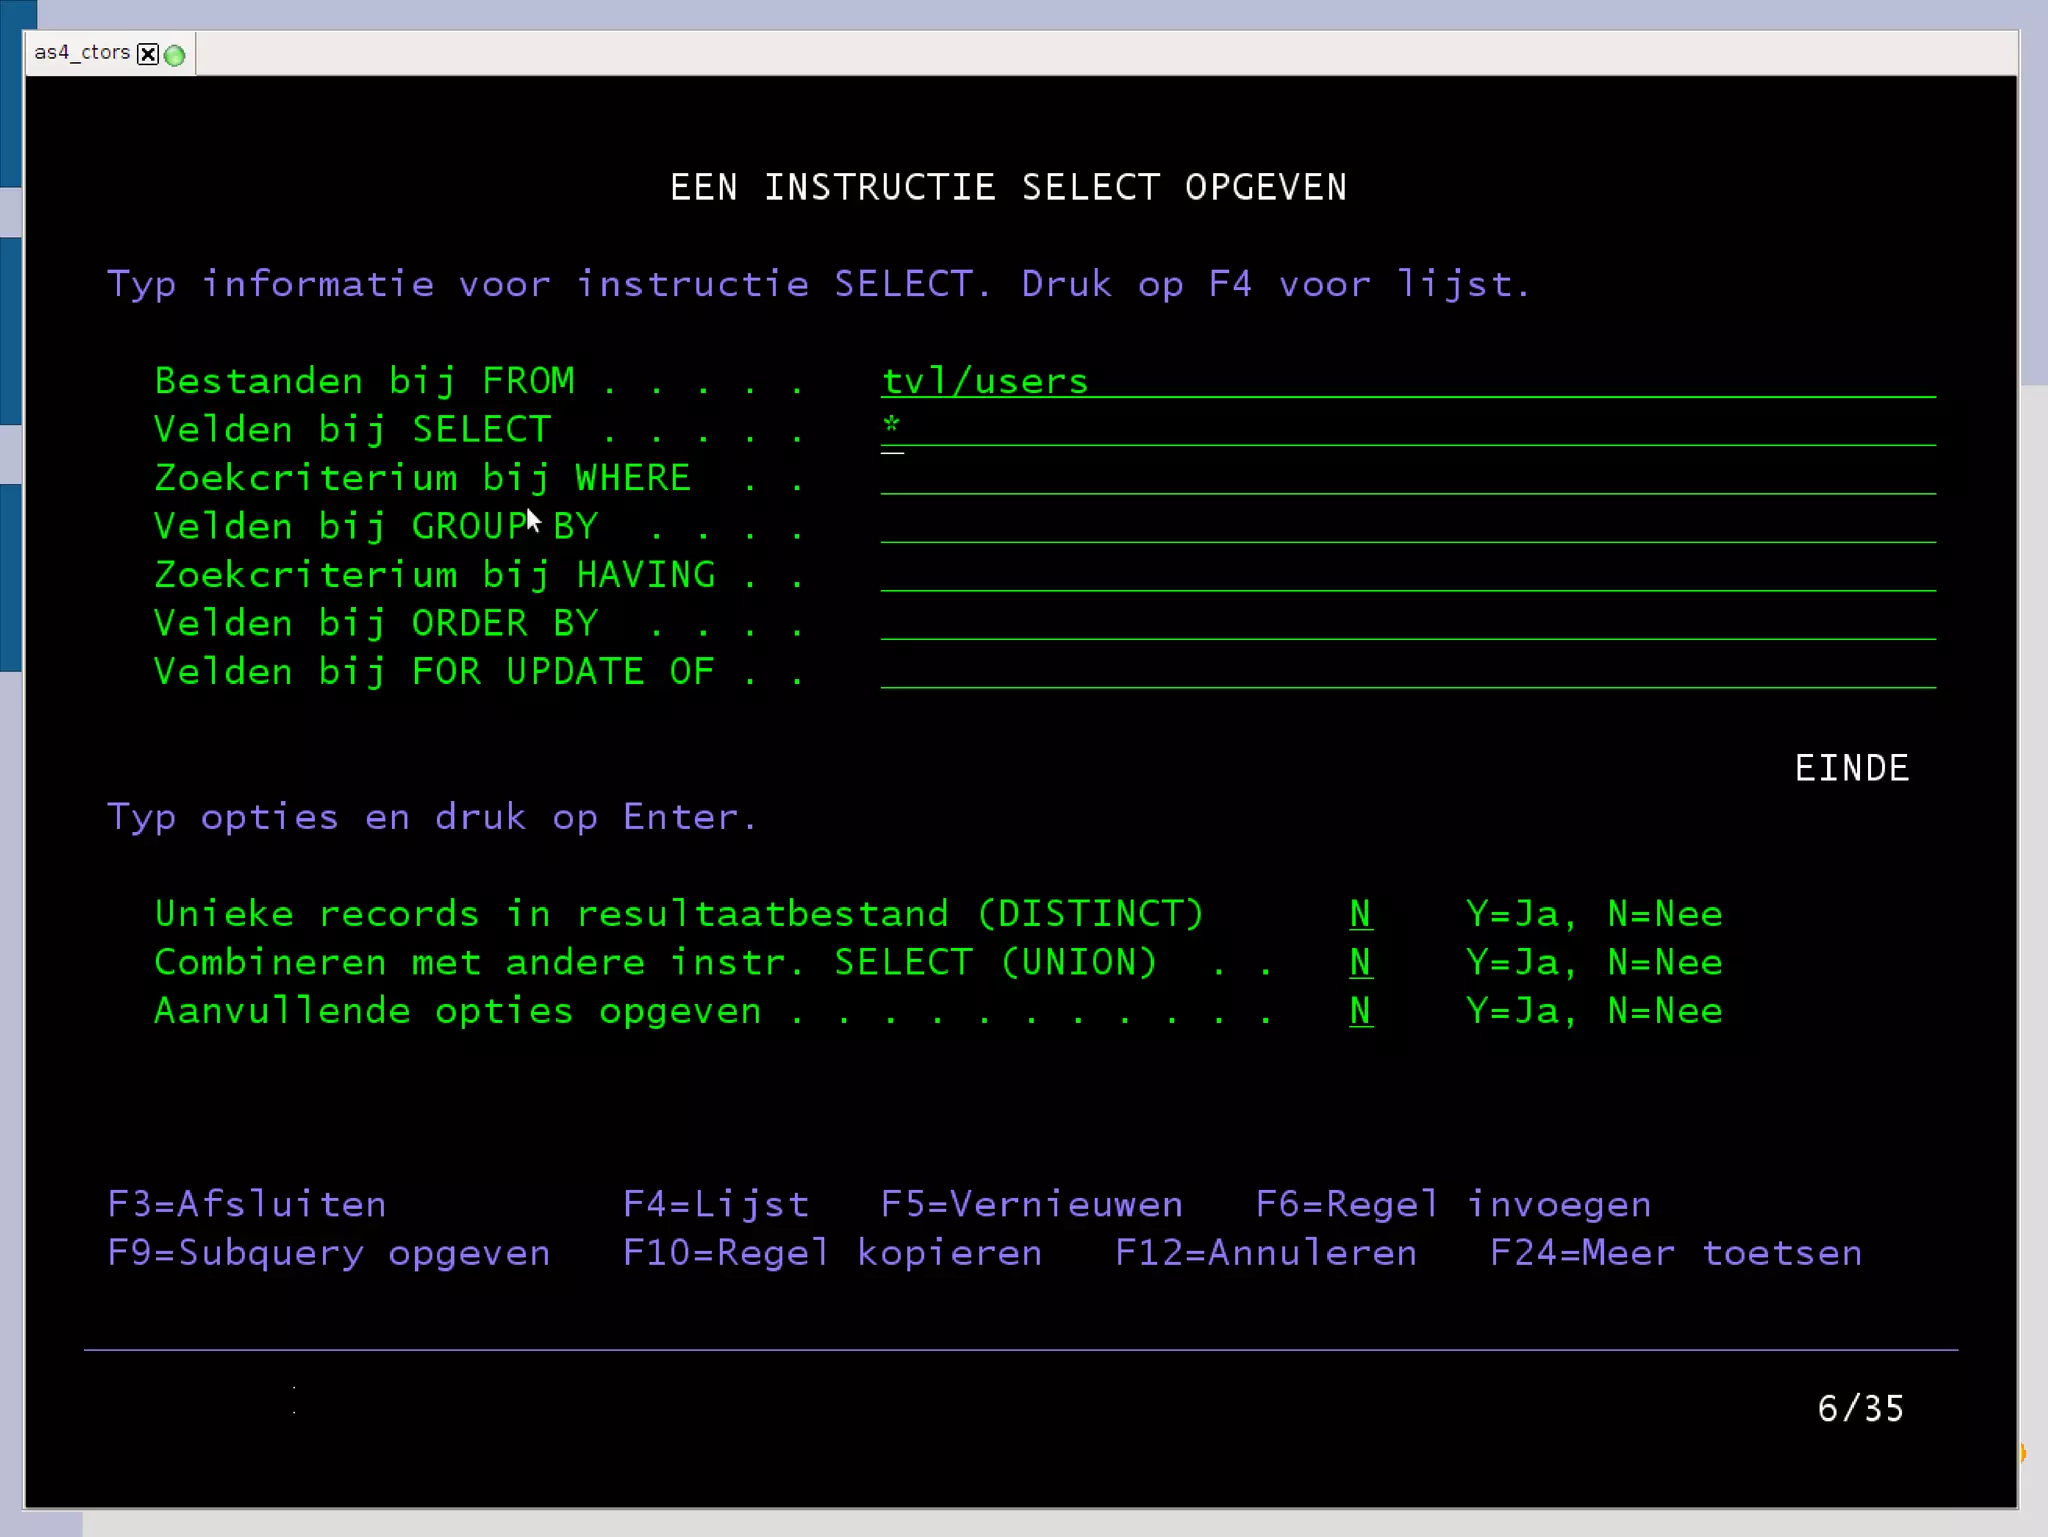Click F6=Regel invoegen key label
The height and width of the screenshot is (1537, 2048).
pyautogui.click(x=1452, y=1204)
